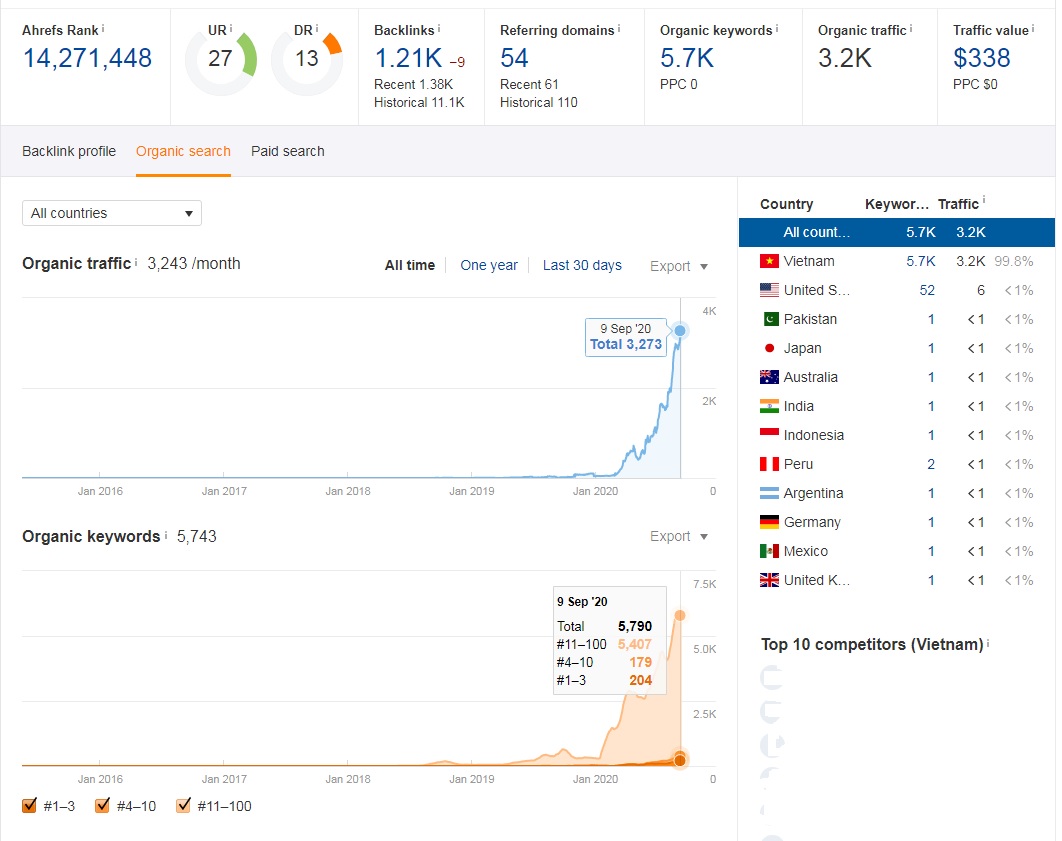Screen dimensions: 1062x841
Task: Click the 'Historical 11.1K' backlinks text
Action: [x=419, y=102]
